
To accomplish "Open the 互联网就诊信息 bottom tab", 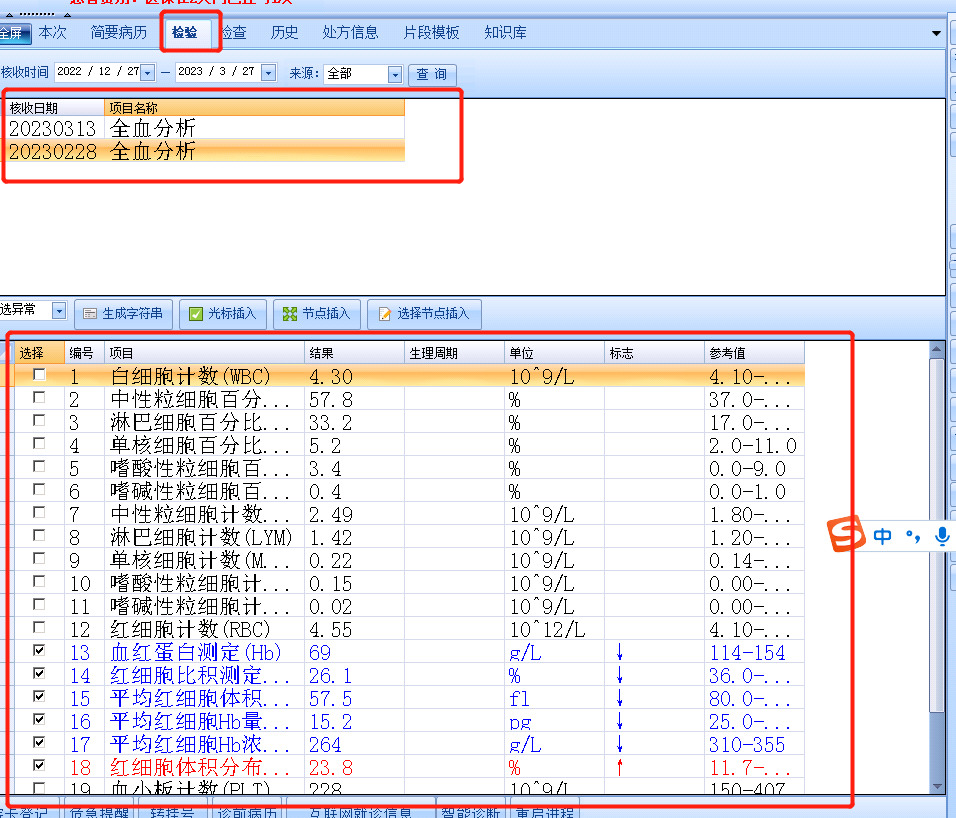I will 360,812.
